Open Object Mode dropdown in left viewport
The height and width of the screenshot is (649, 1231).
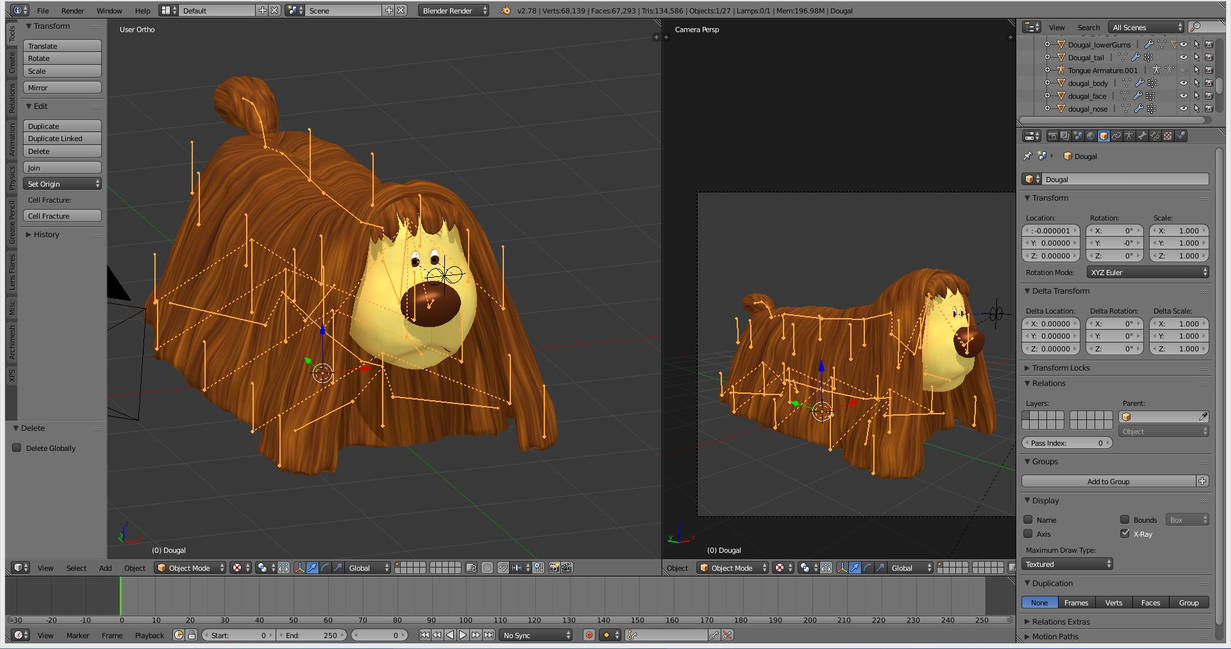tap(190, 568)
